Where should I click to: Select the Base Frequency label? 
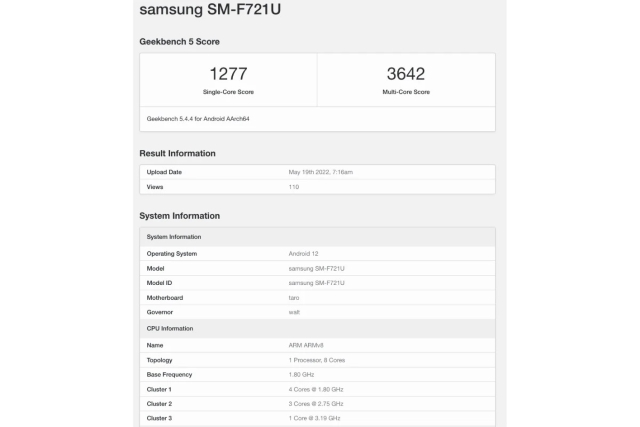pyautogui.click(x=169, y=375)
